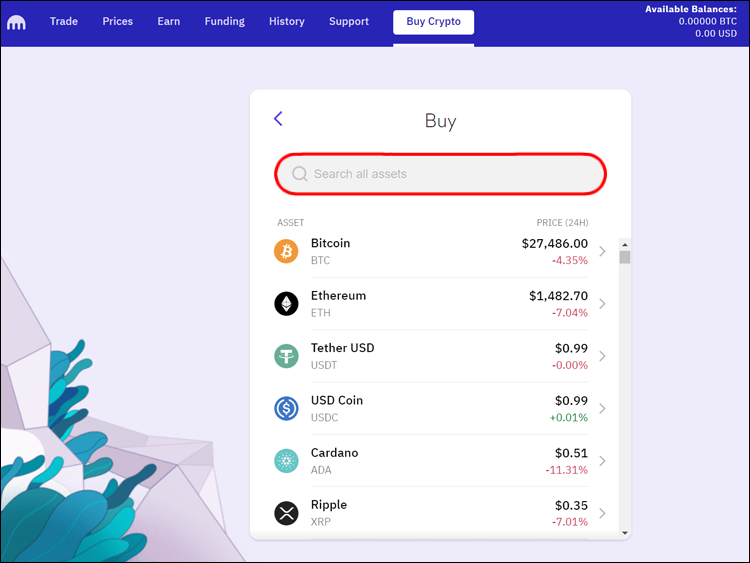Click the ASSET column header

tap(290, 222)
